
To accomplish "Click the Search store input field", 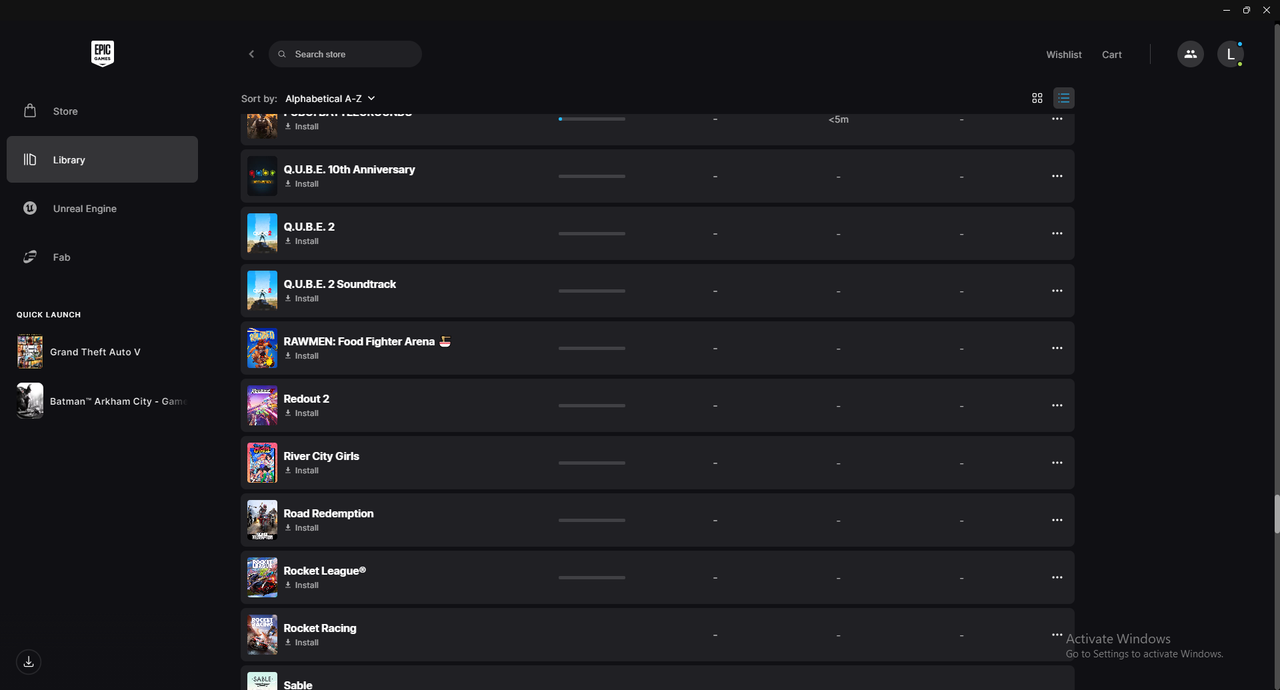I will (345, 54).
